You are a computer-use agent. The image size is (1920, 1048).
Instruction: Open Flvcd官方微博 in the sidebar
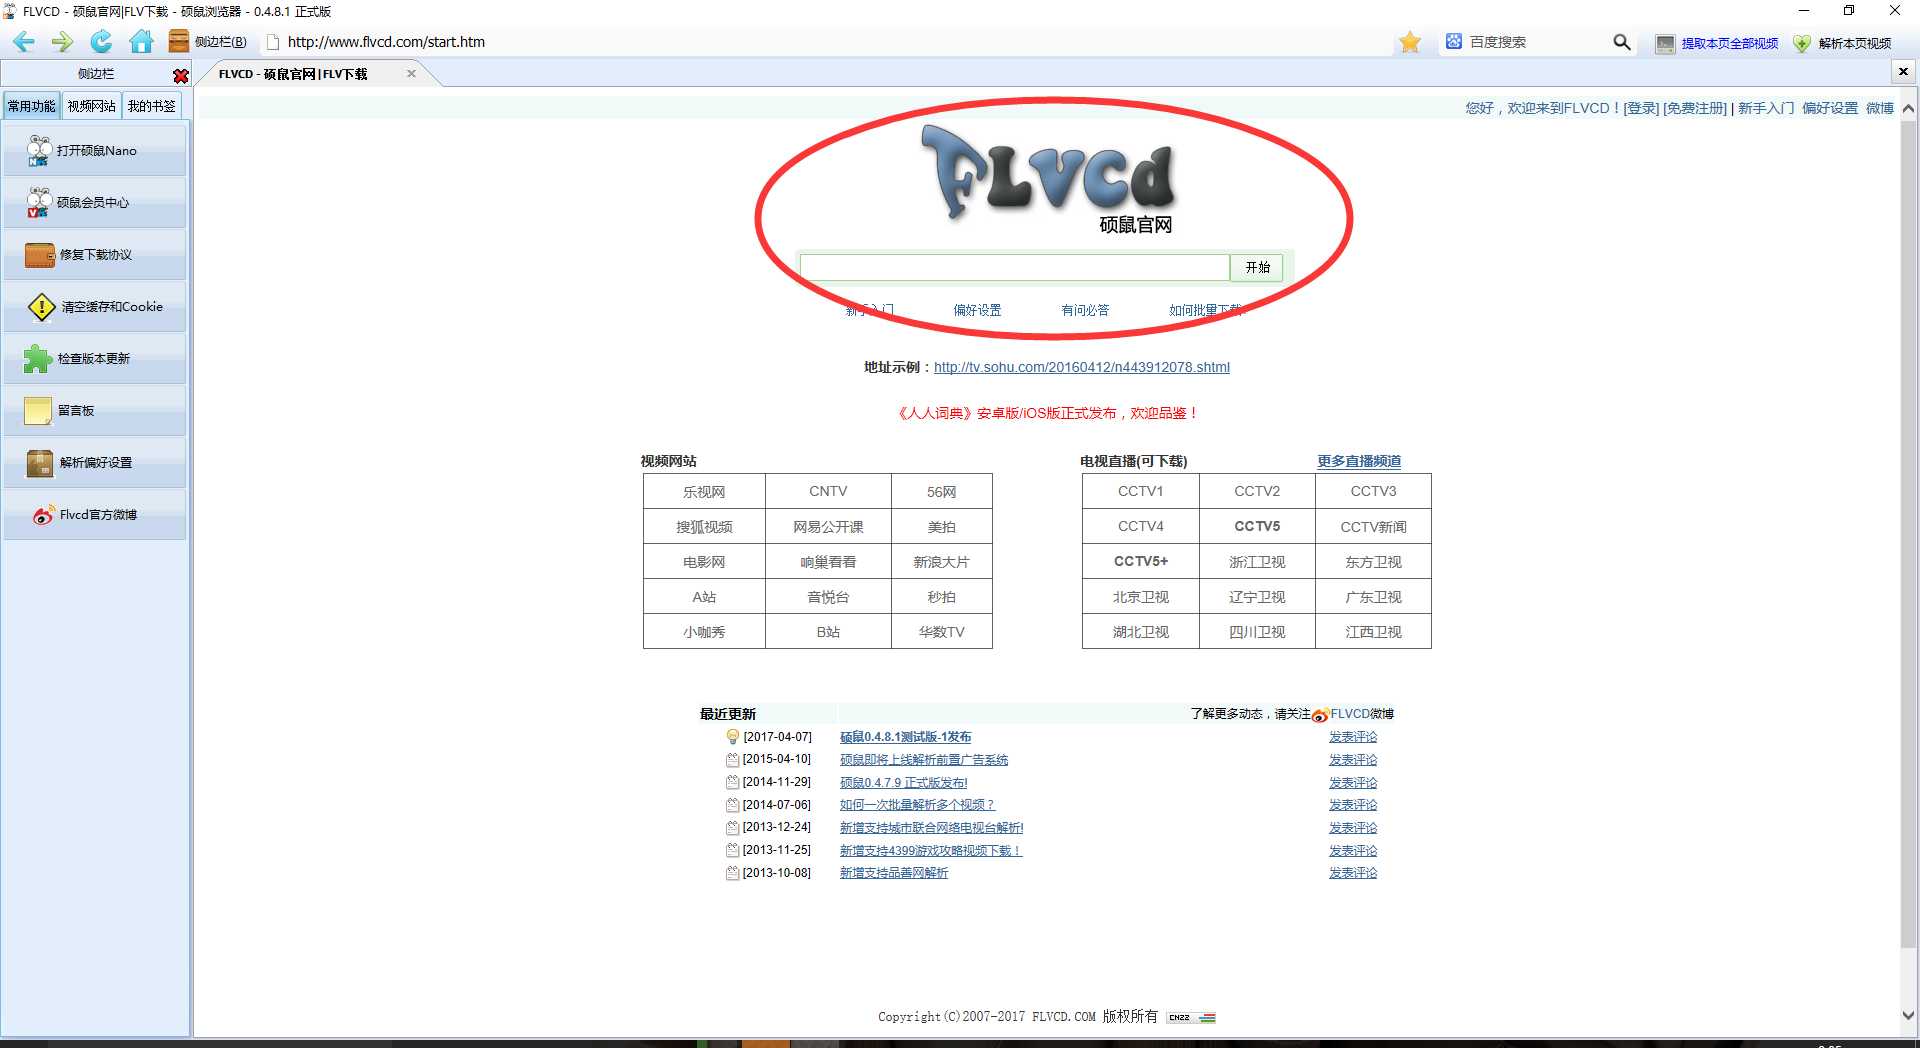point(95,514)
